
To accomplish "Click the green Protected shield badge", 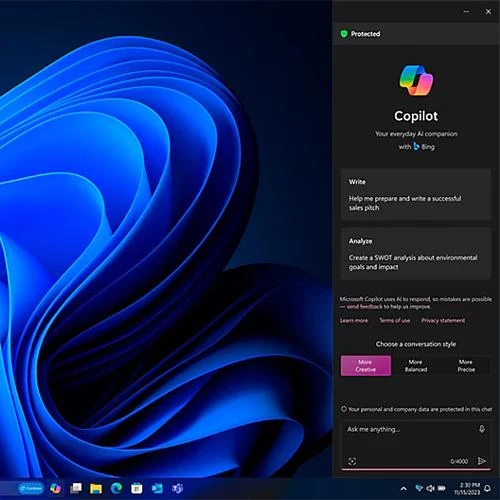I will pyautogui.click(x=344, y=34).
